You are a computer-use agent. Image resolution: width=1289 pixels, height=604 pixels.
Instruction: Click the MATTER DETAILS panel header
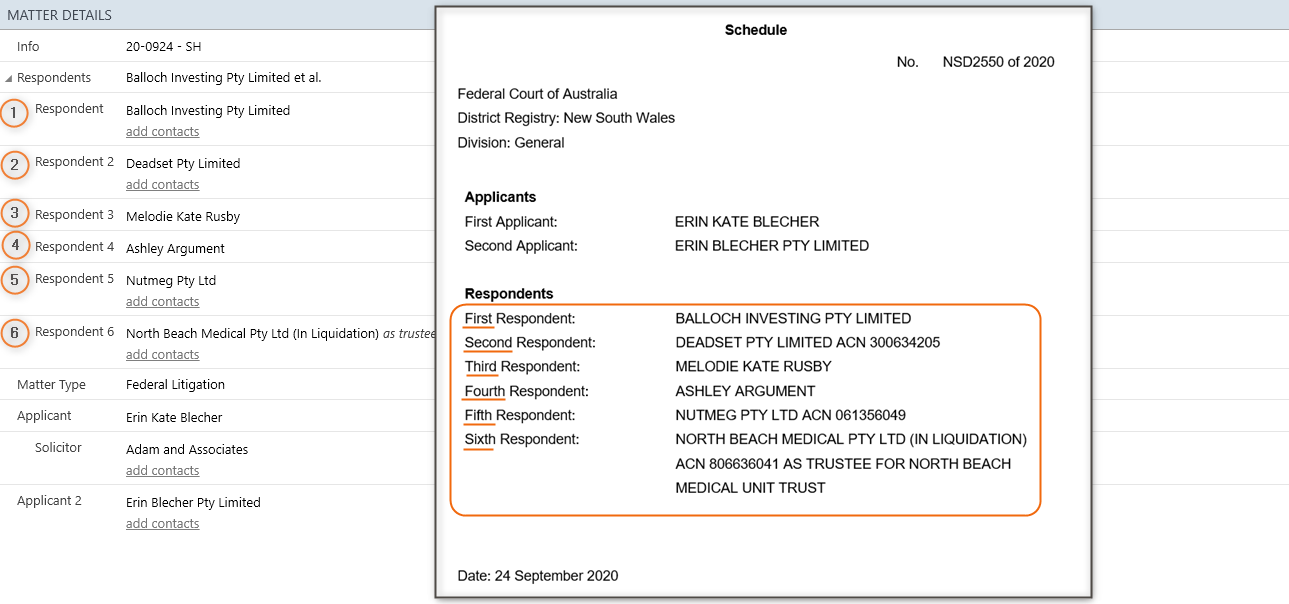point(60,15)
